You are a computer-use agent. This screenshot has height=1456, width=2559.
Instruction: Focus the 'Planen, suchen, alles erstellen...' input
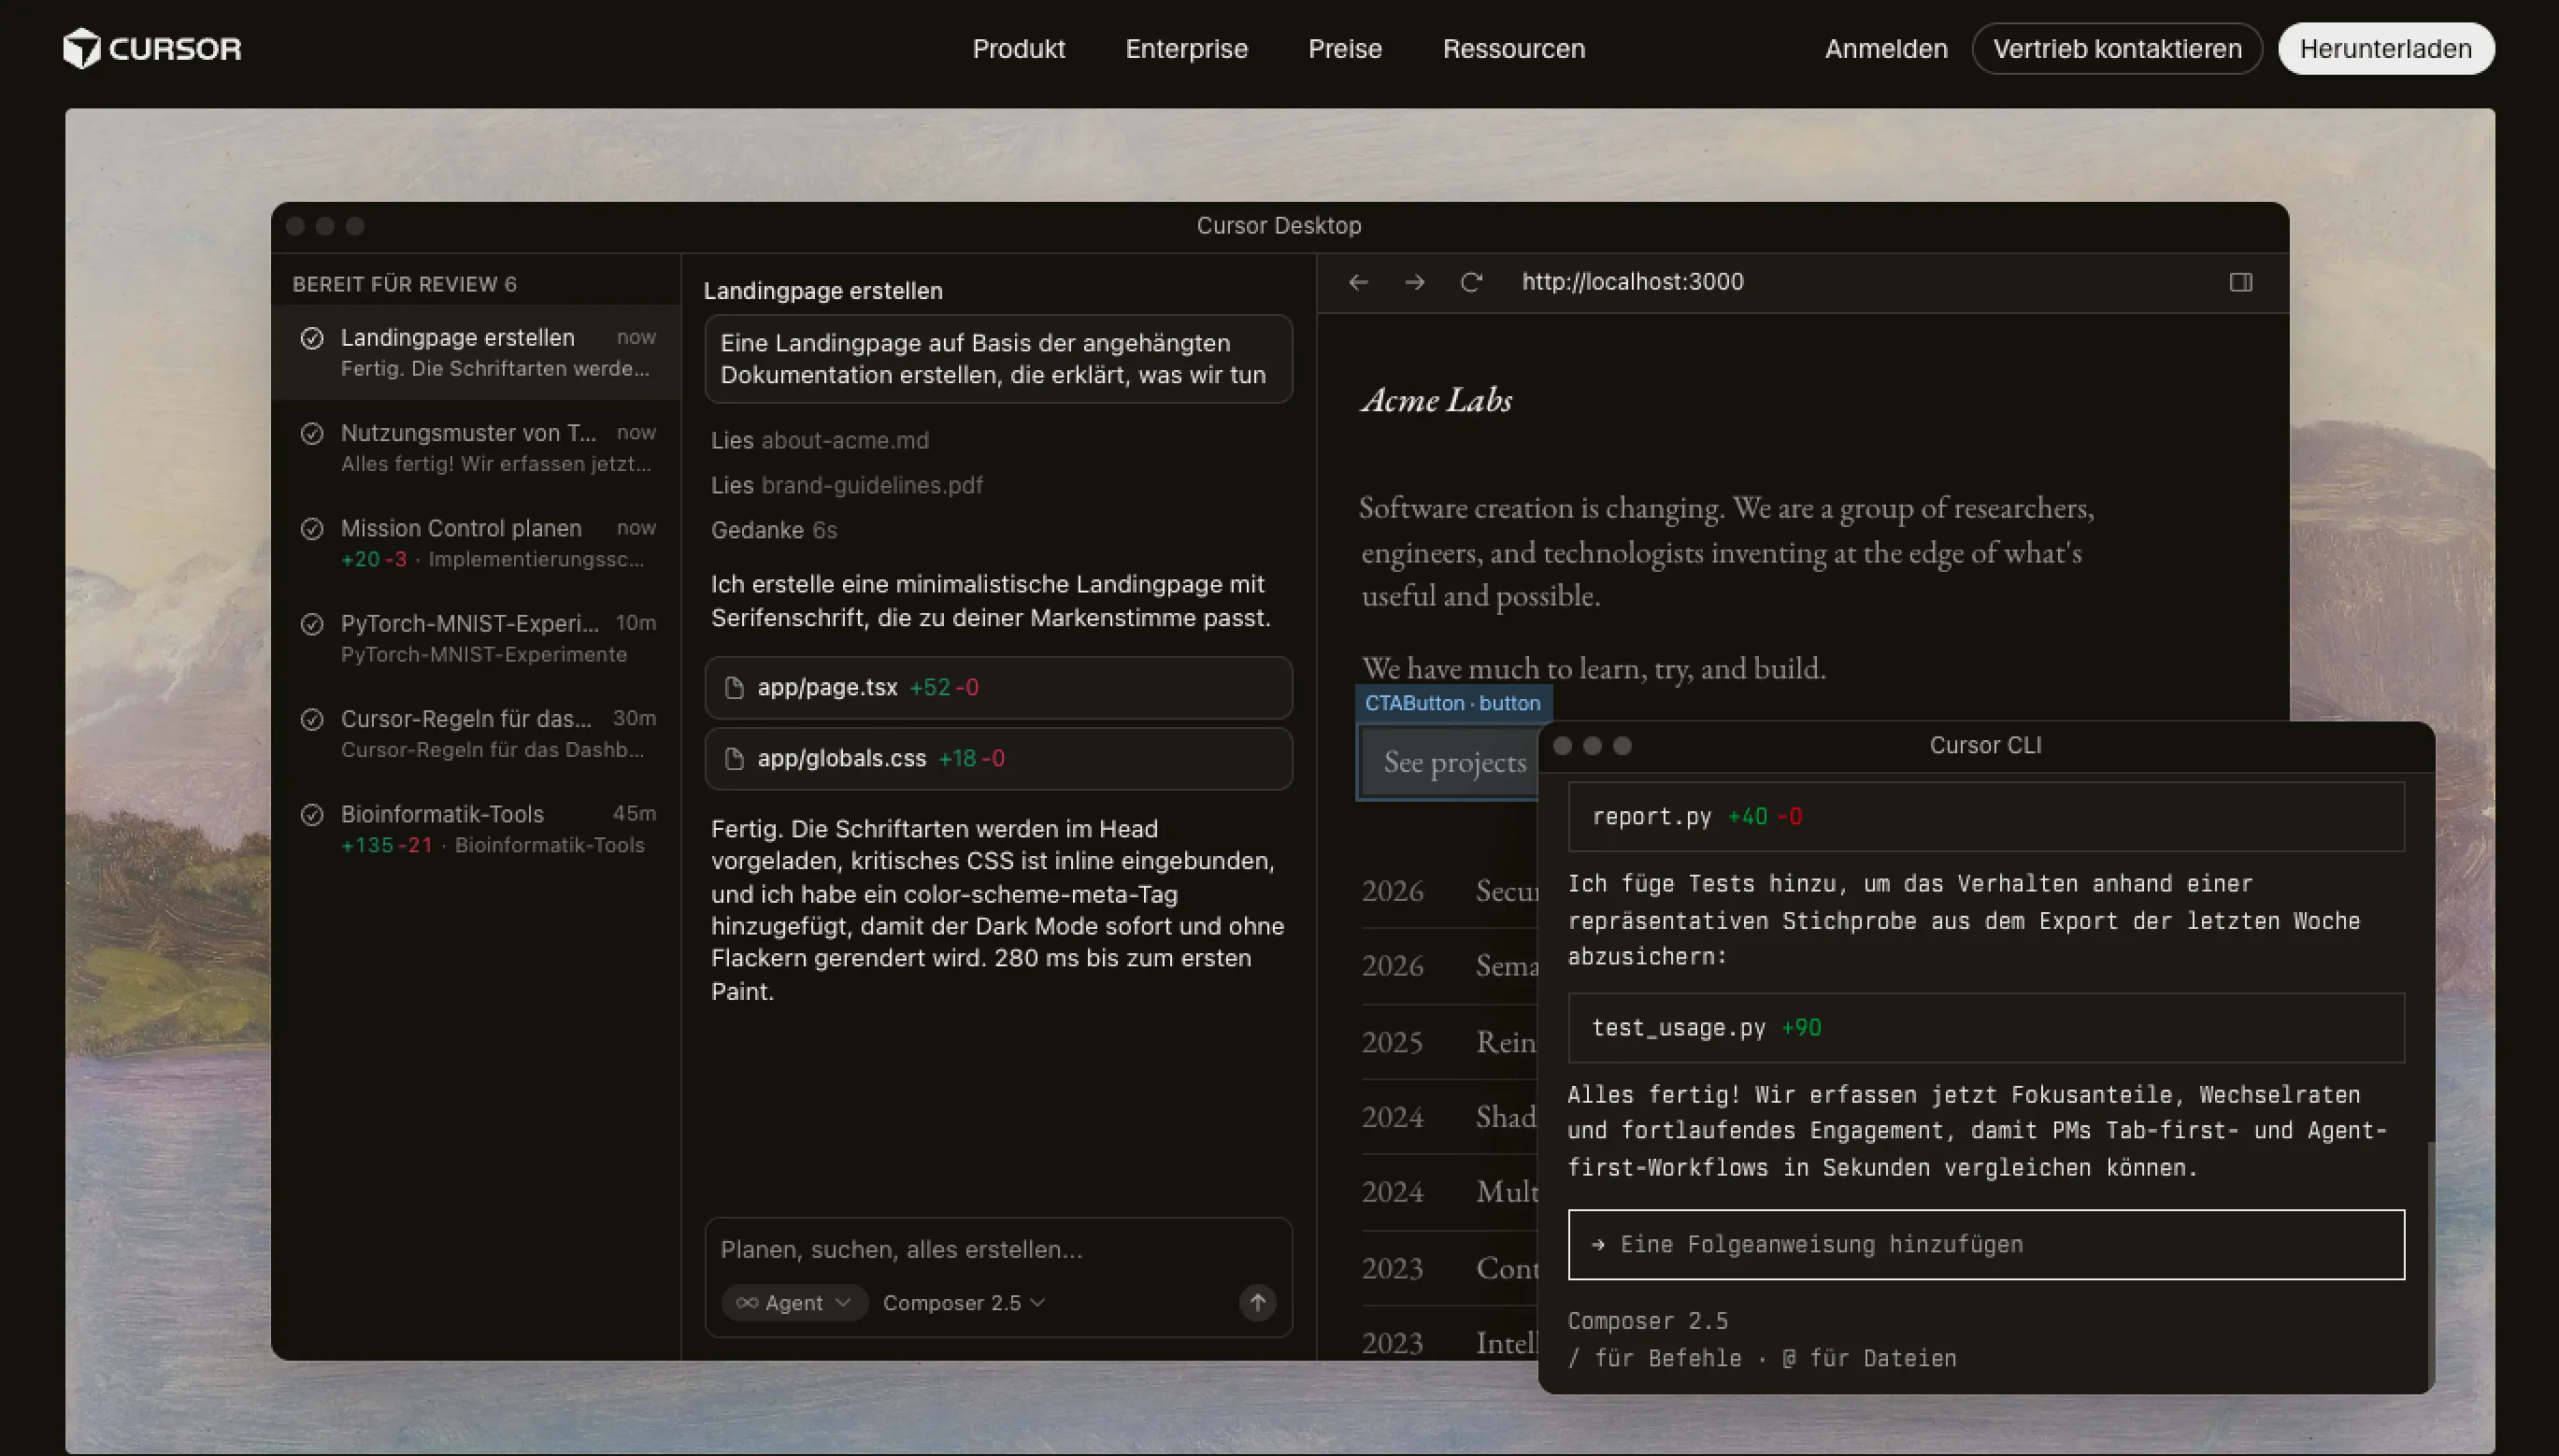pyautogui.click(x=998, y=1249)
